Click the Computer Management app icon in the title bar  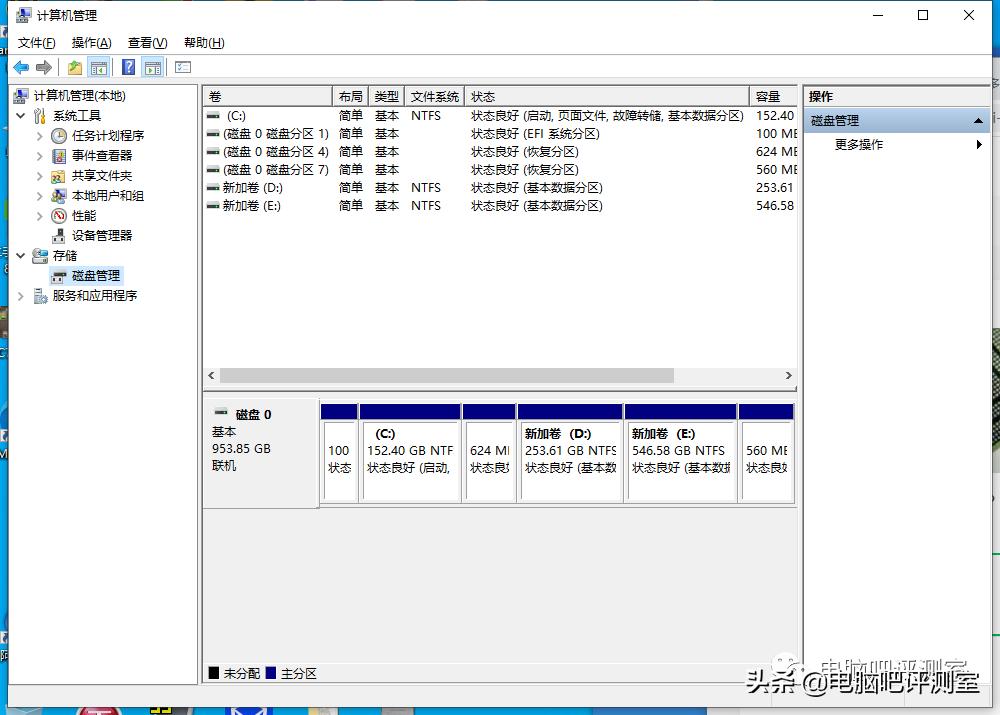(24, 15)
